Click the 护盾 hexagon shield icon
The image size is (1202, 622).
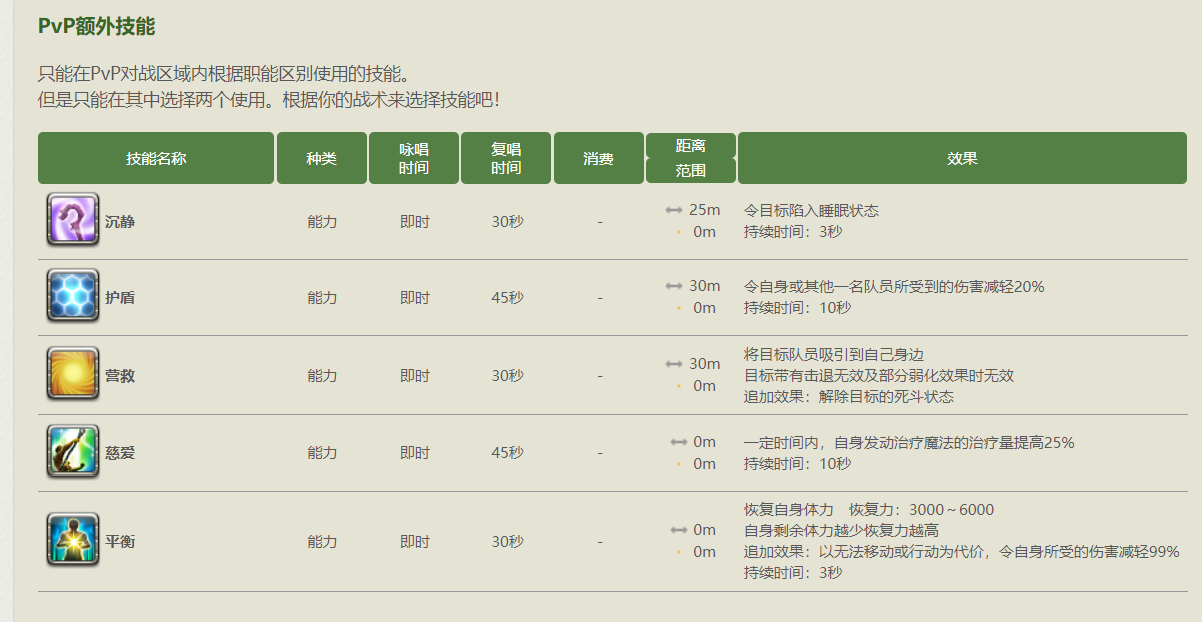[x=72, y=296]
